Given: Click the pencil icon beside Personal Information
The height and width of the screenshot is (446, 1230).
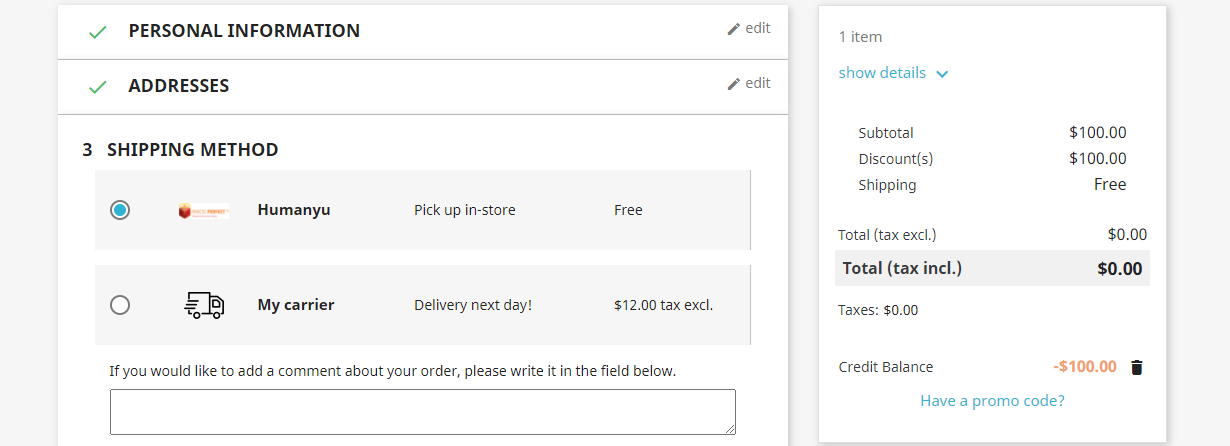Looking at the screenshot, I should coord(734,29).
